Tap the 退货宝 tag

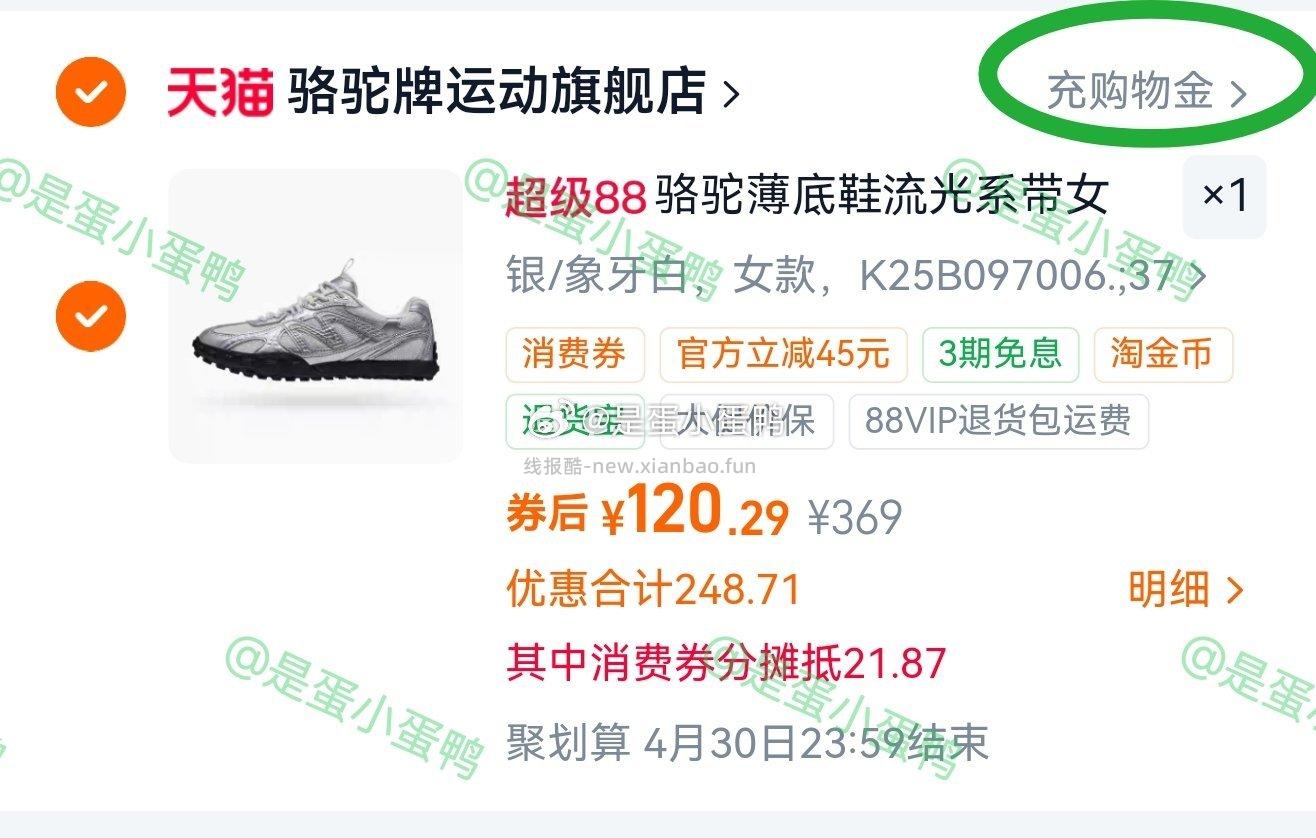coord(574,421)
